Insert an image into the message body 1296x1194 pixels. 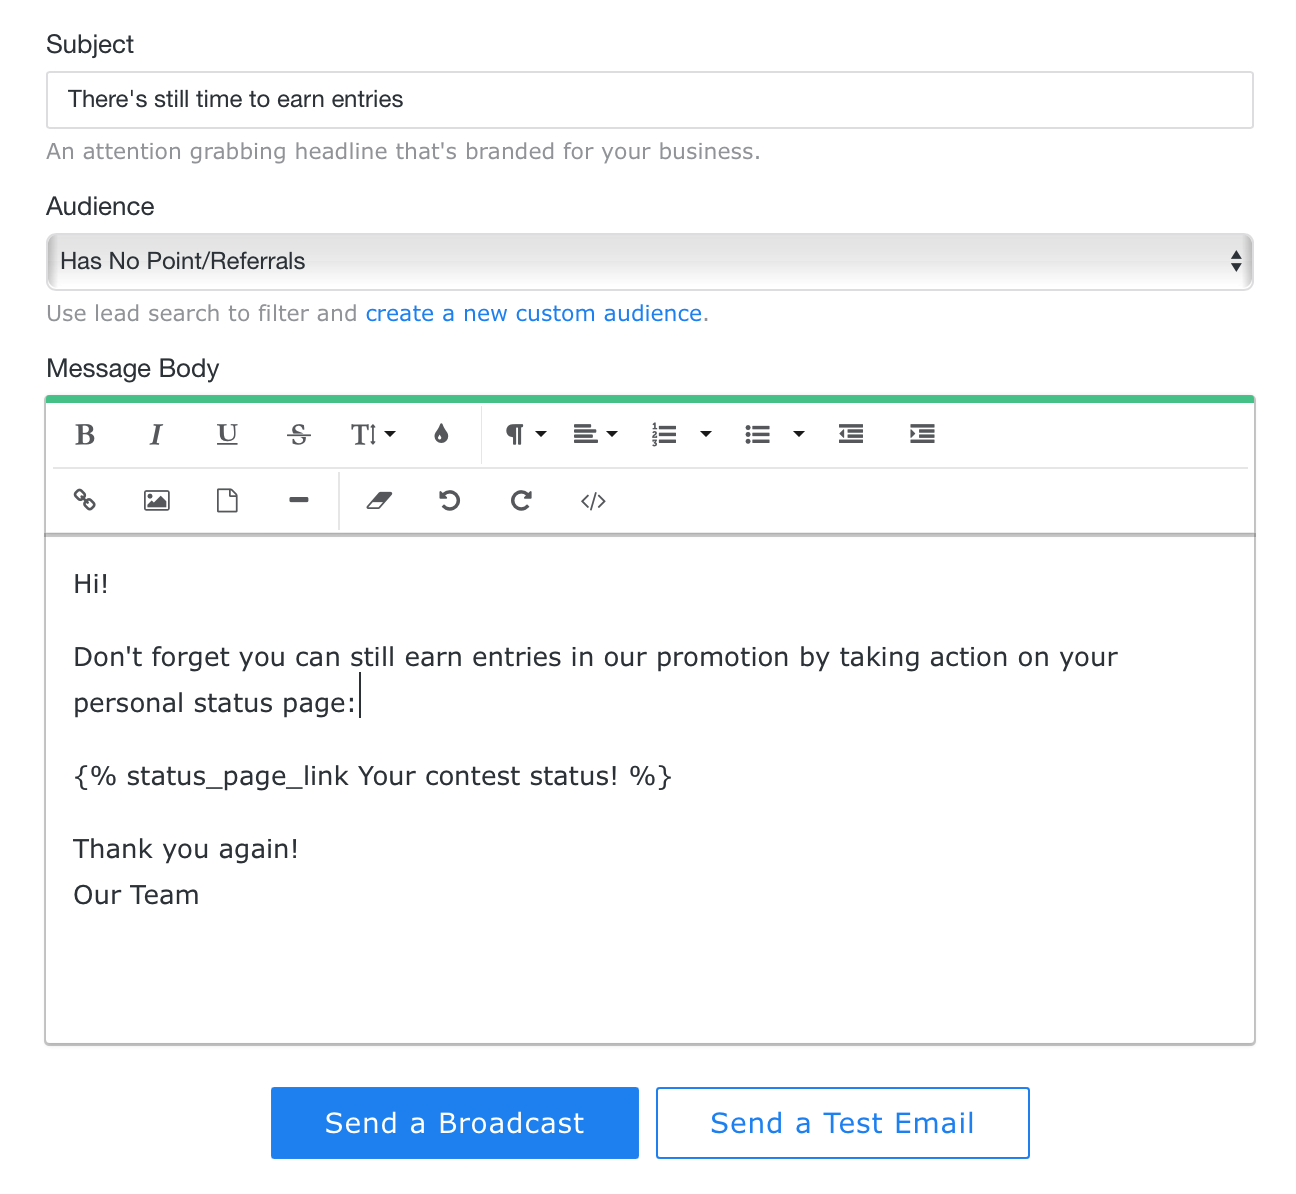pos(156,500)
